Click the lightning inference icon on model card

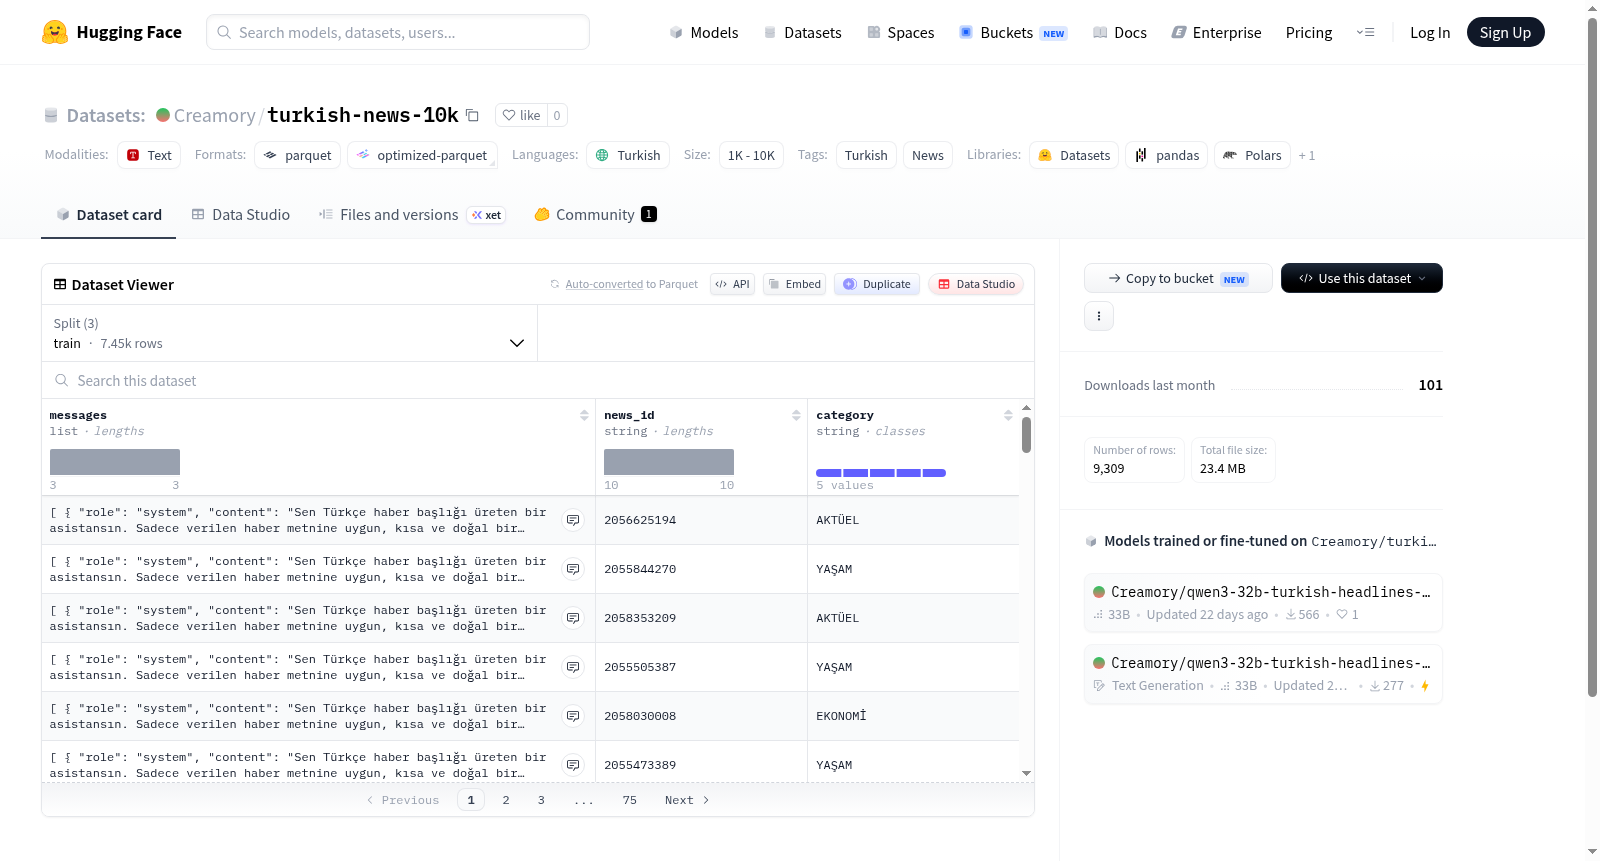coord(1425,686)
